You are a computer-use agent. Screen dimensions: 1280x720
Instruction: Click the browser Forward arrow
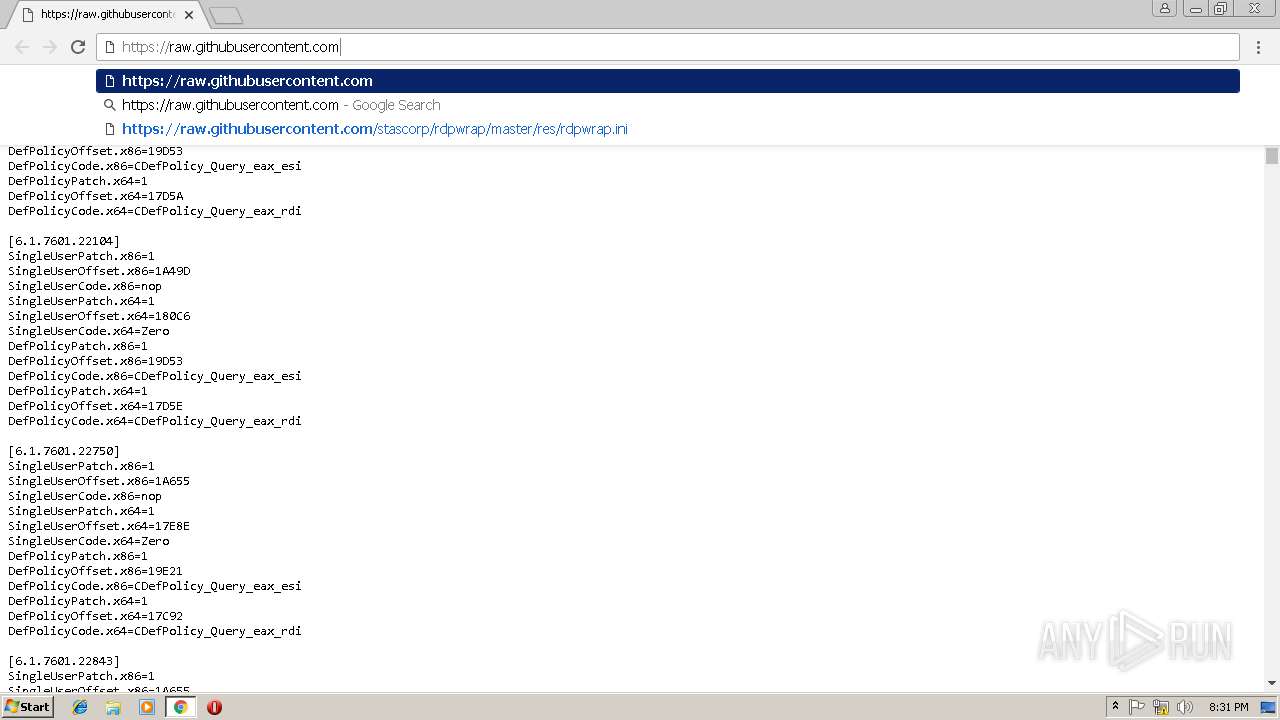click(x=49, y=47)
